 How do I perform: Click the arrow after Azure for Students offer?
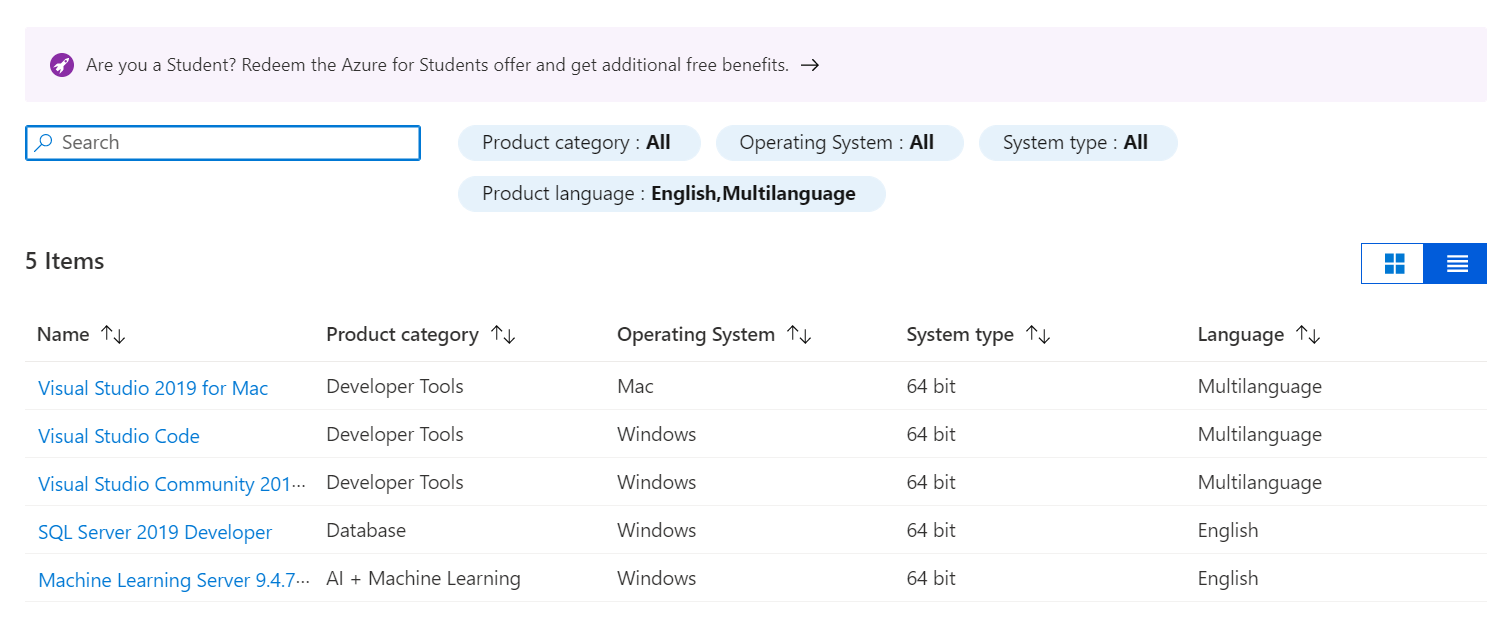810,65
